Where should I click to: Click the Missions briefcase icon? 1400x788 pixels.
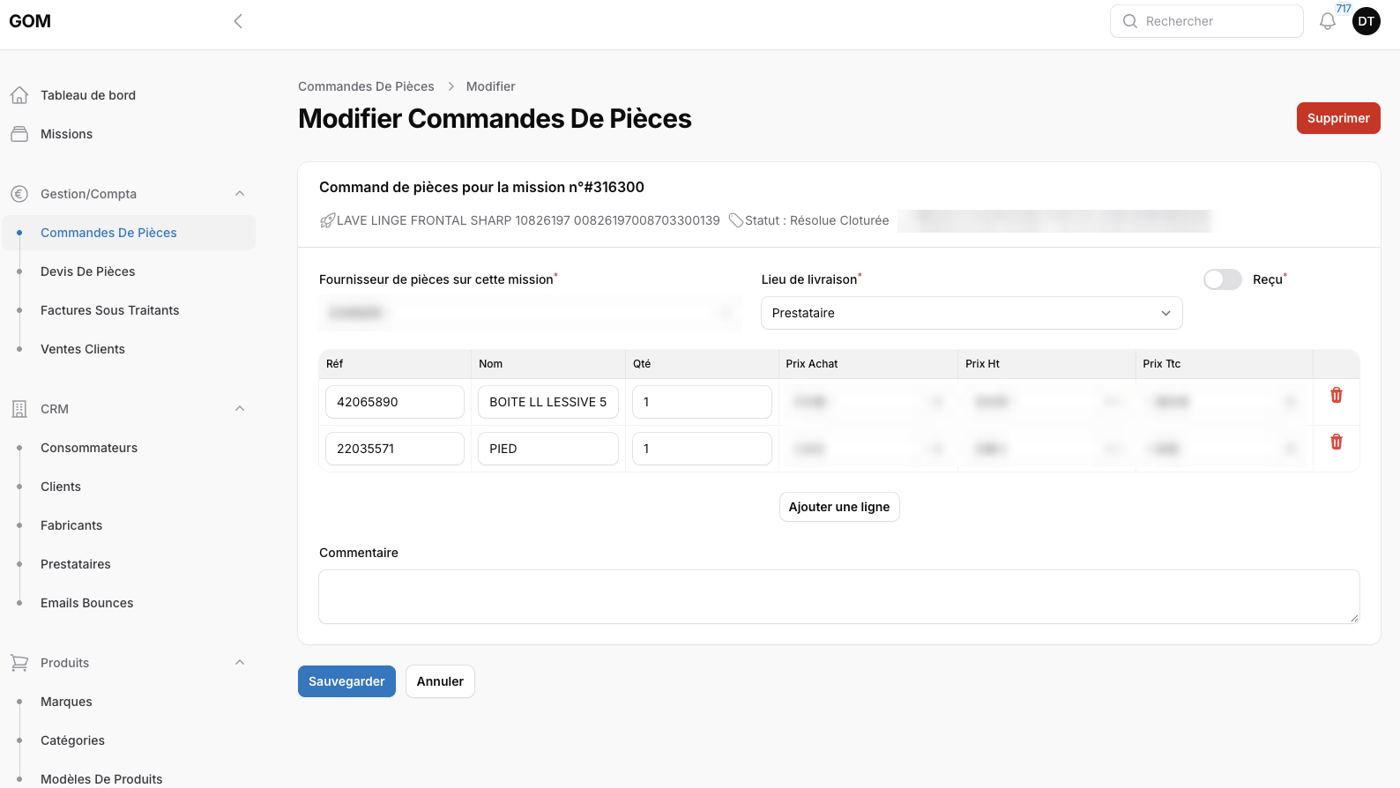pyautogui.click(x=19, y=134)
